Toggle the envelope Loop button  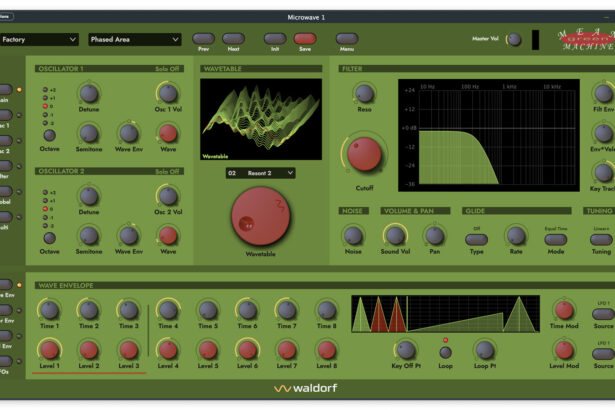click(x=445, y=352)
